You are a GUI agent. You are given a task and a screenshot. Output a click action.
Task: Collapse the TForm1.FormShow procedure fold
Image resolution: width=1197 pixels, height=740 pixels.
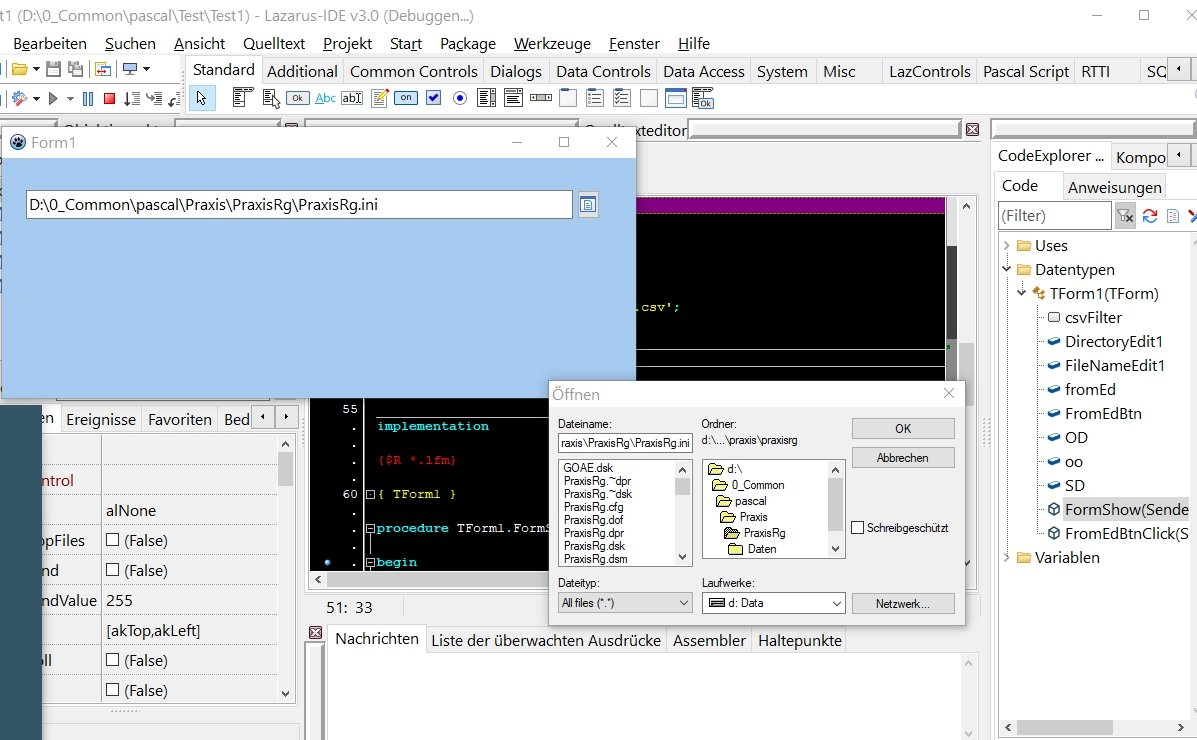(370, 528)
